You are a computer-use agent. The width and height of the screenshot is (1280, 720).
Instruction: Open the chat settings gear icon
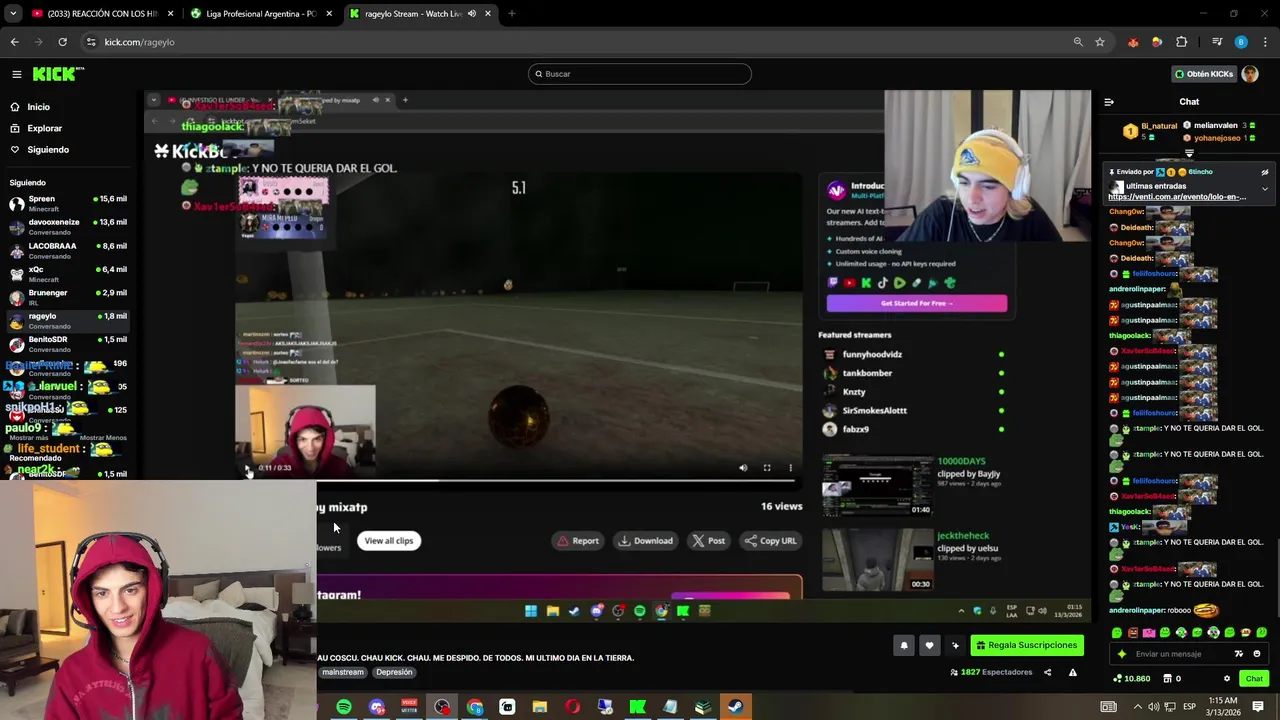[x=1227, y=679]
